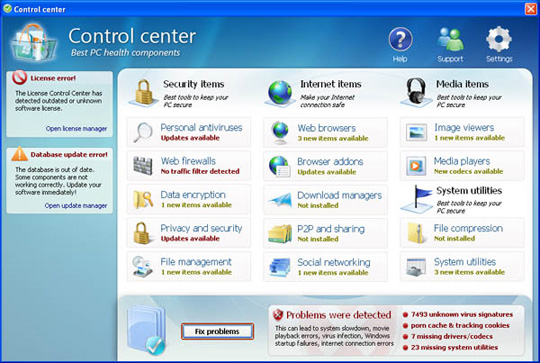
Task: Click the System utilities flag icon
Action: click(417, 199)
